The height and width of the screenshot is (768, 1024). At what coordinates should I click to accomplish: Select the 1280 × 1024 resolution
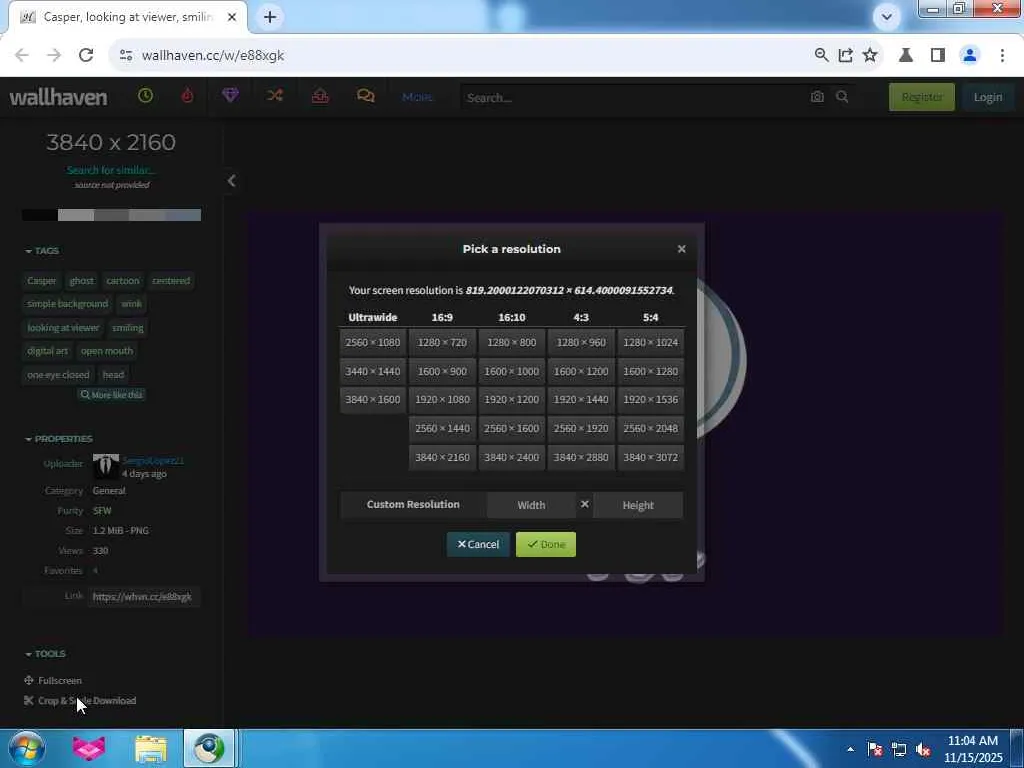point(650,342)
